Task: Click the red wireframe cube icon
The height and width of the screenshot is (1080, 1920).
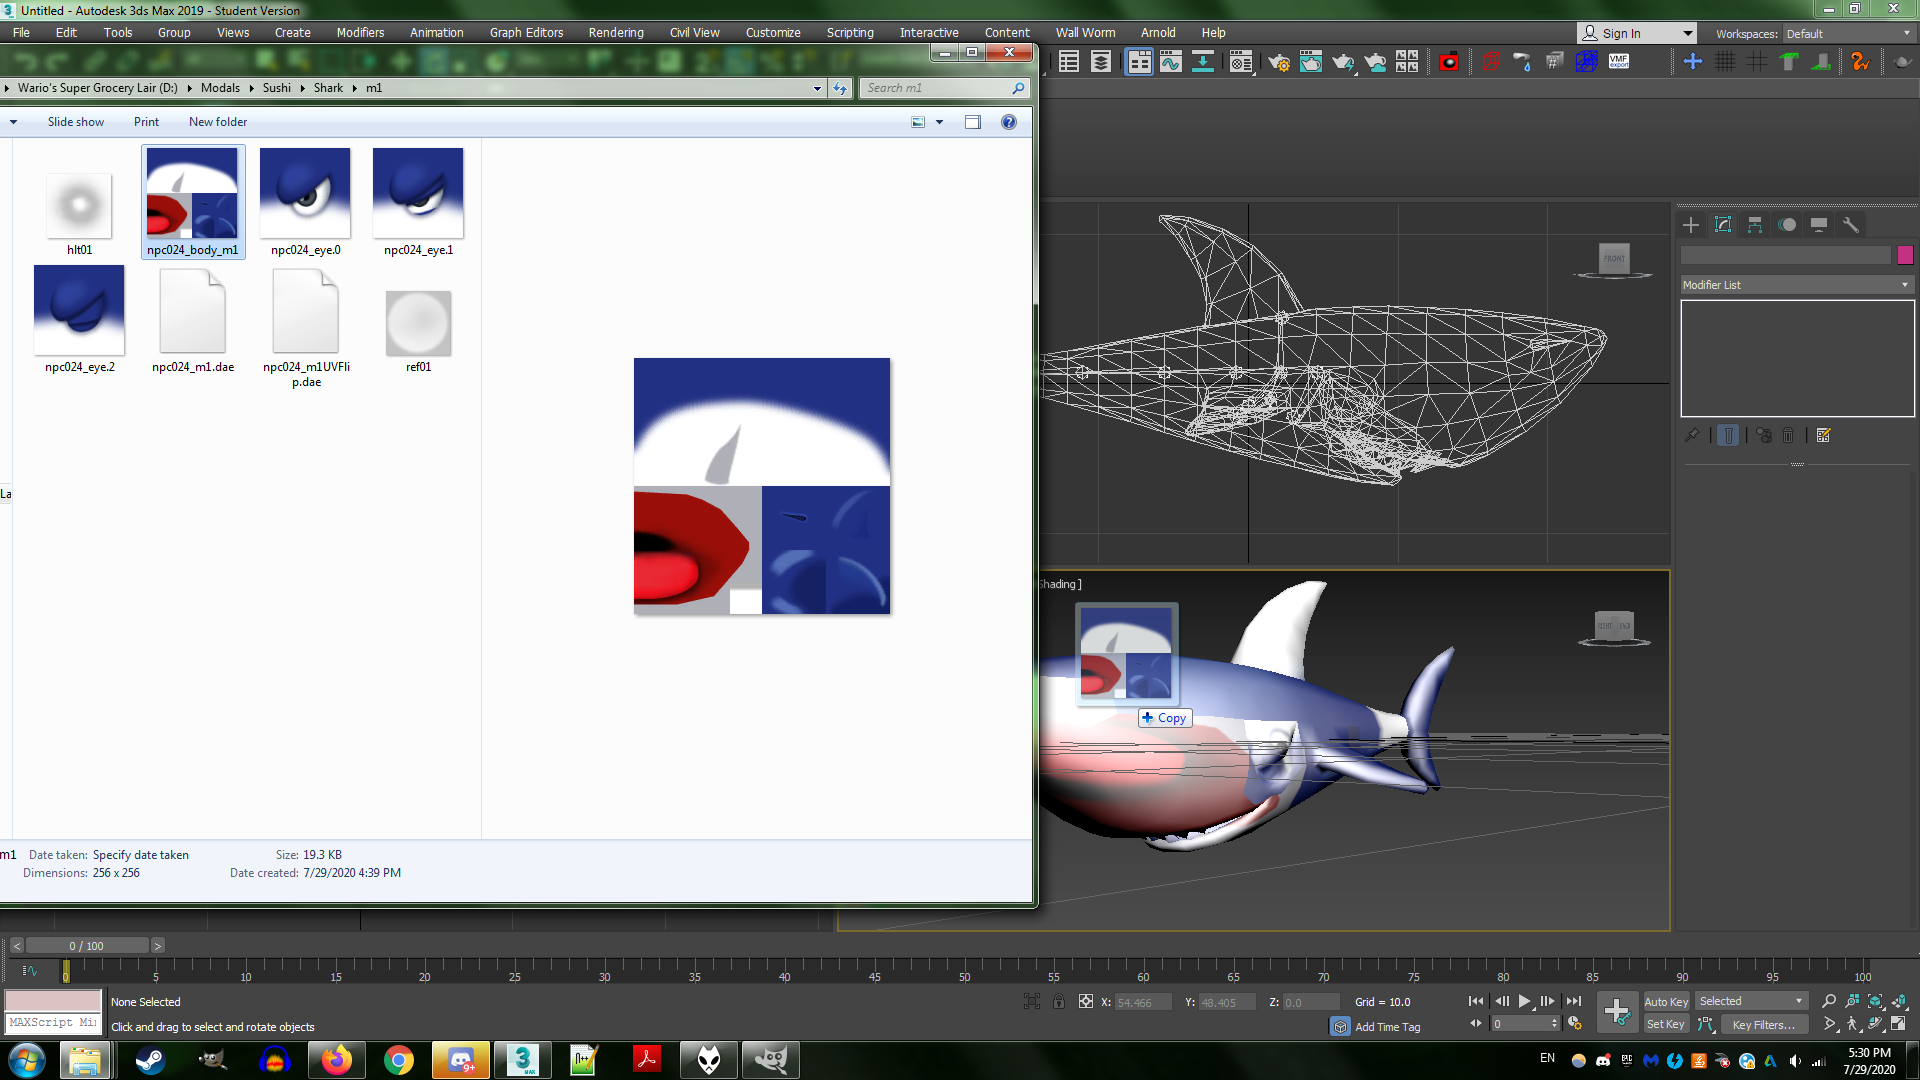Action: pyautogui.click(x=1491, y=62)
